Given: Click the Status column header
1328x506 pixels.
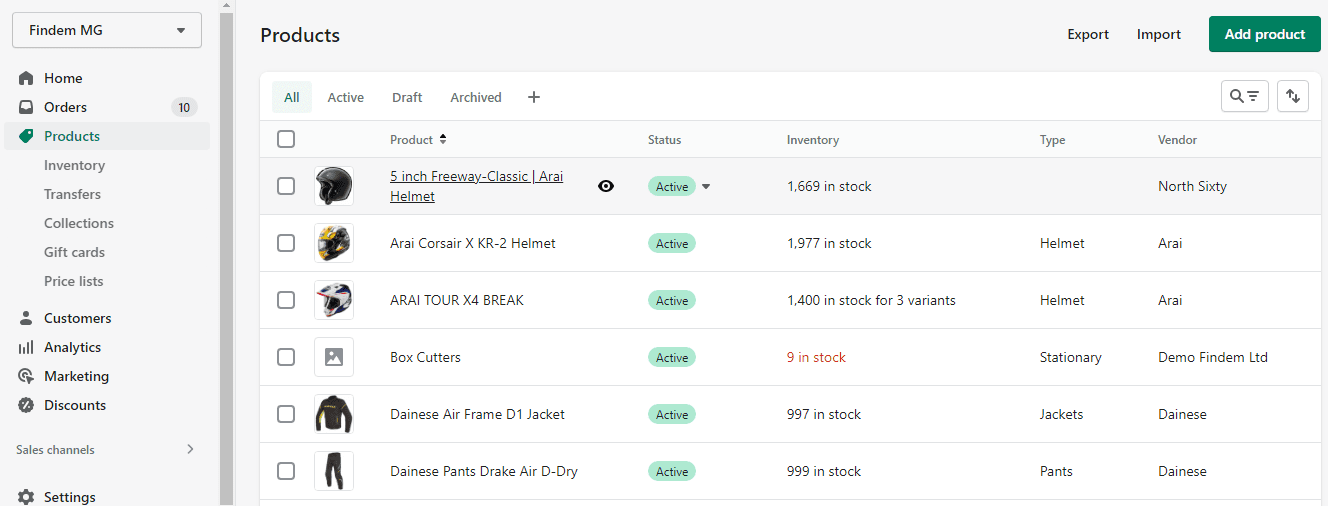Looking at the screenshot, I should pos(664,140).
